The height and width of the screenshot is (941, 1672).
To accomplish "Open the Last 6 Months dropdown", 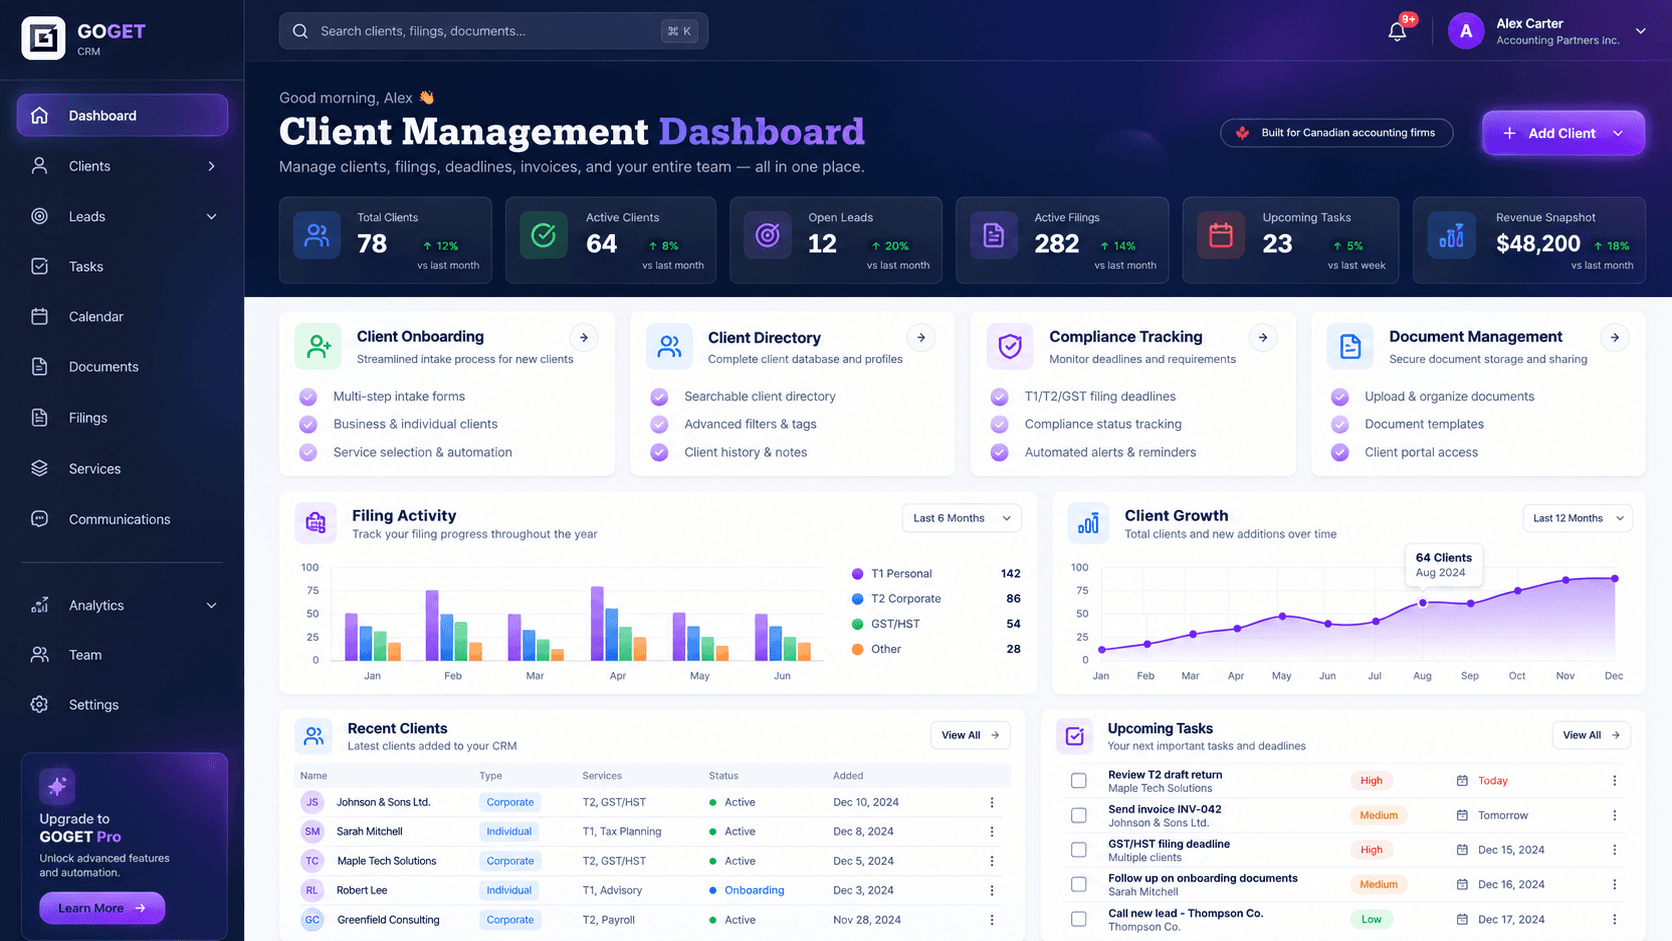I will (x=962, y=518).
